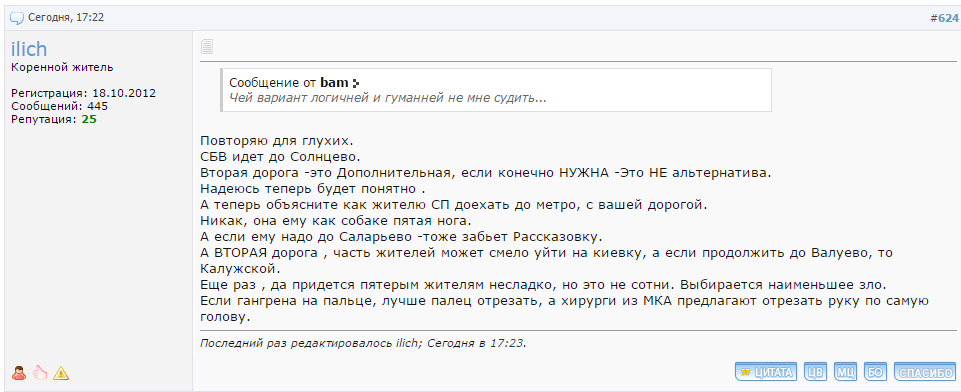
Task: Click the post timestamp Сегодня, 17:22
Action: tap(66, 18)
